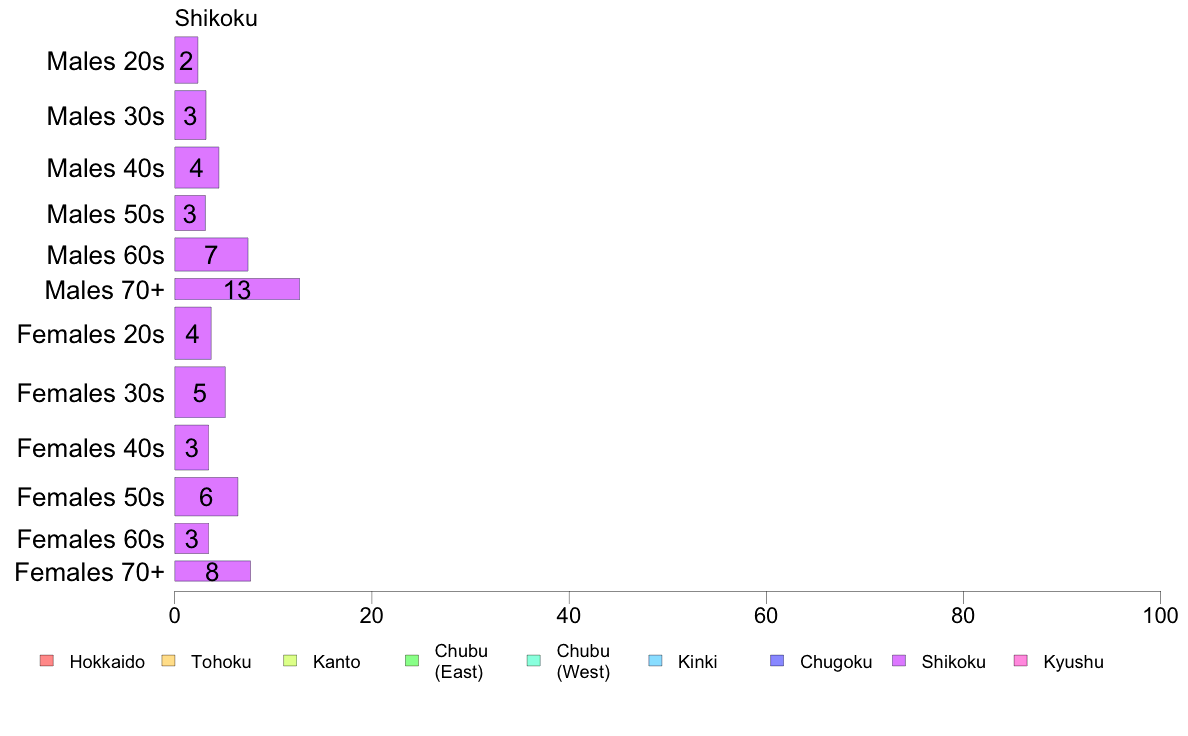This screenshot has height=736, width=1188.
Task: Select the Males 20s bar showing 2
Action: click(x=186, y=60)
